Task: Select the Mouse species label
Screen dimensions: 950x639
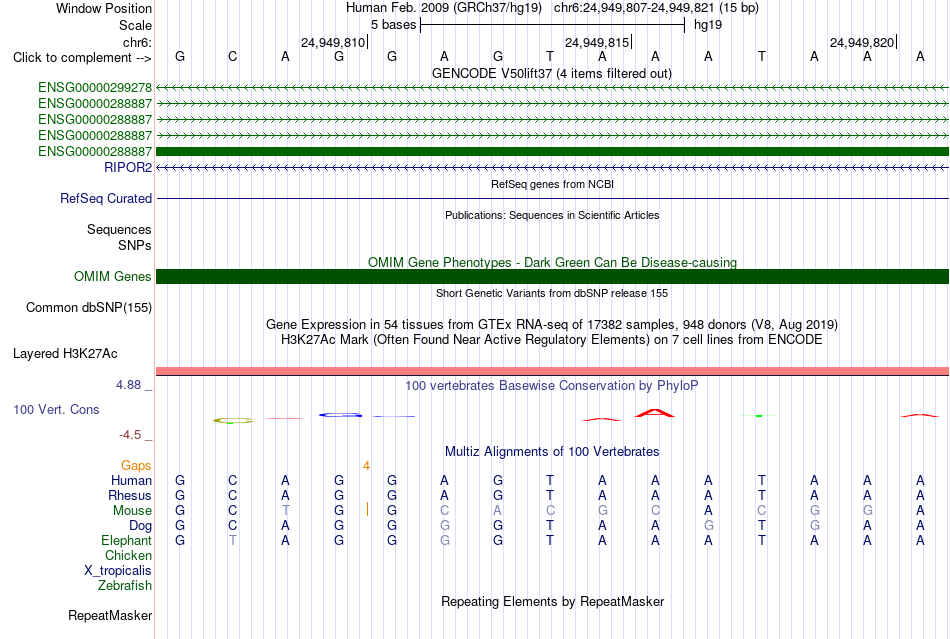Action: click(132, 511)
